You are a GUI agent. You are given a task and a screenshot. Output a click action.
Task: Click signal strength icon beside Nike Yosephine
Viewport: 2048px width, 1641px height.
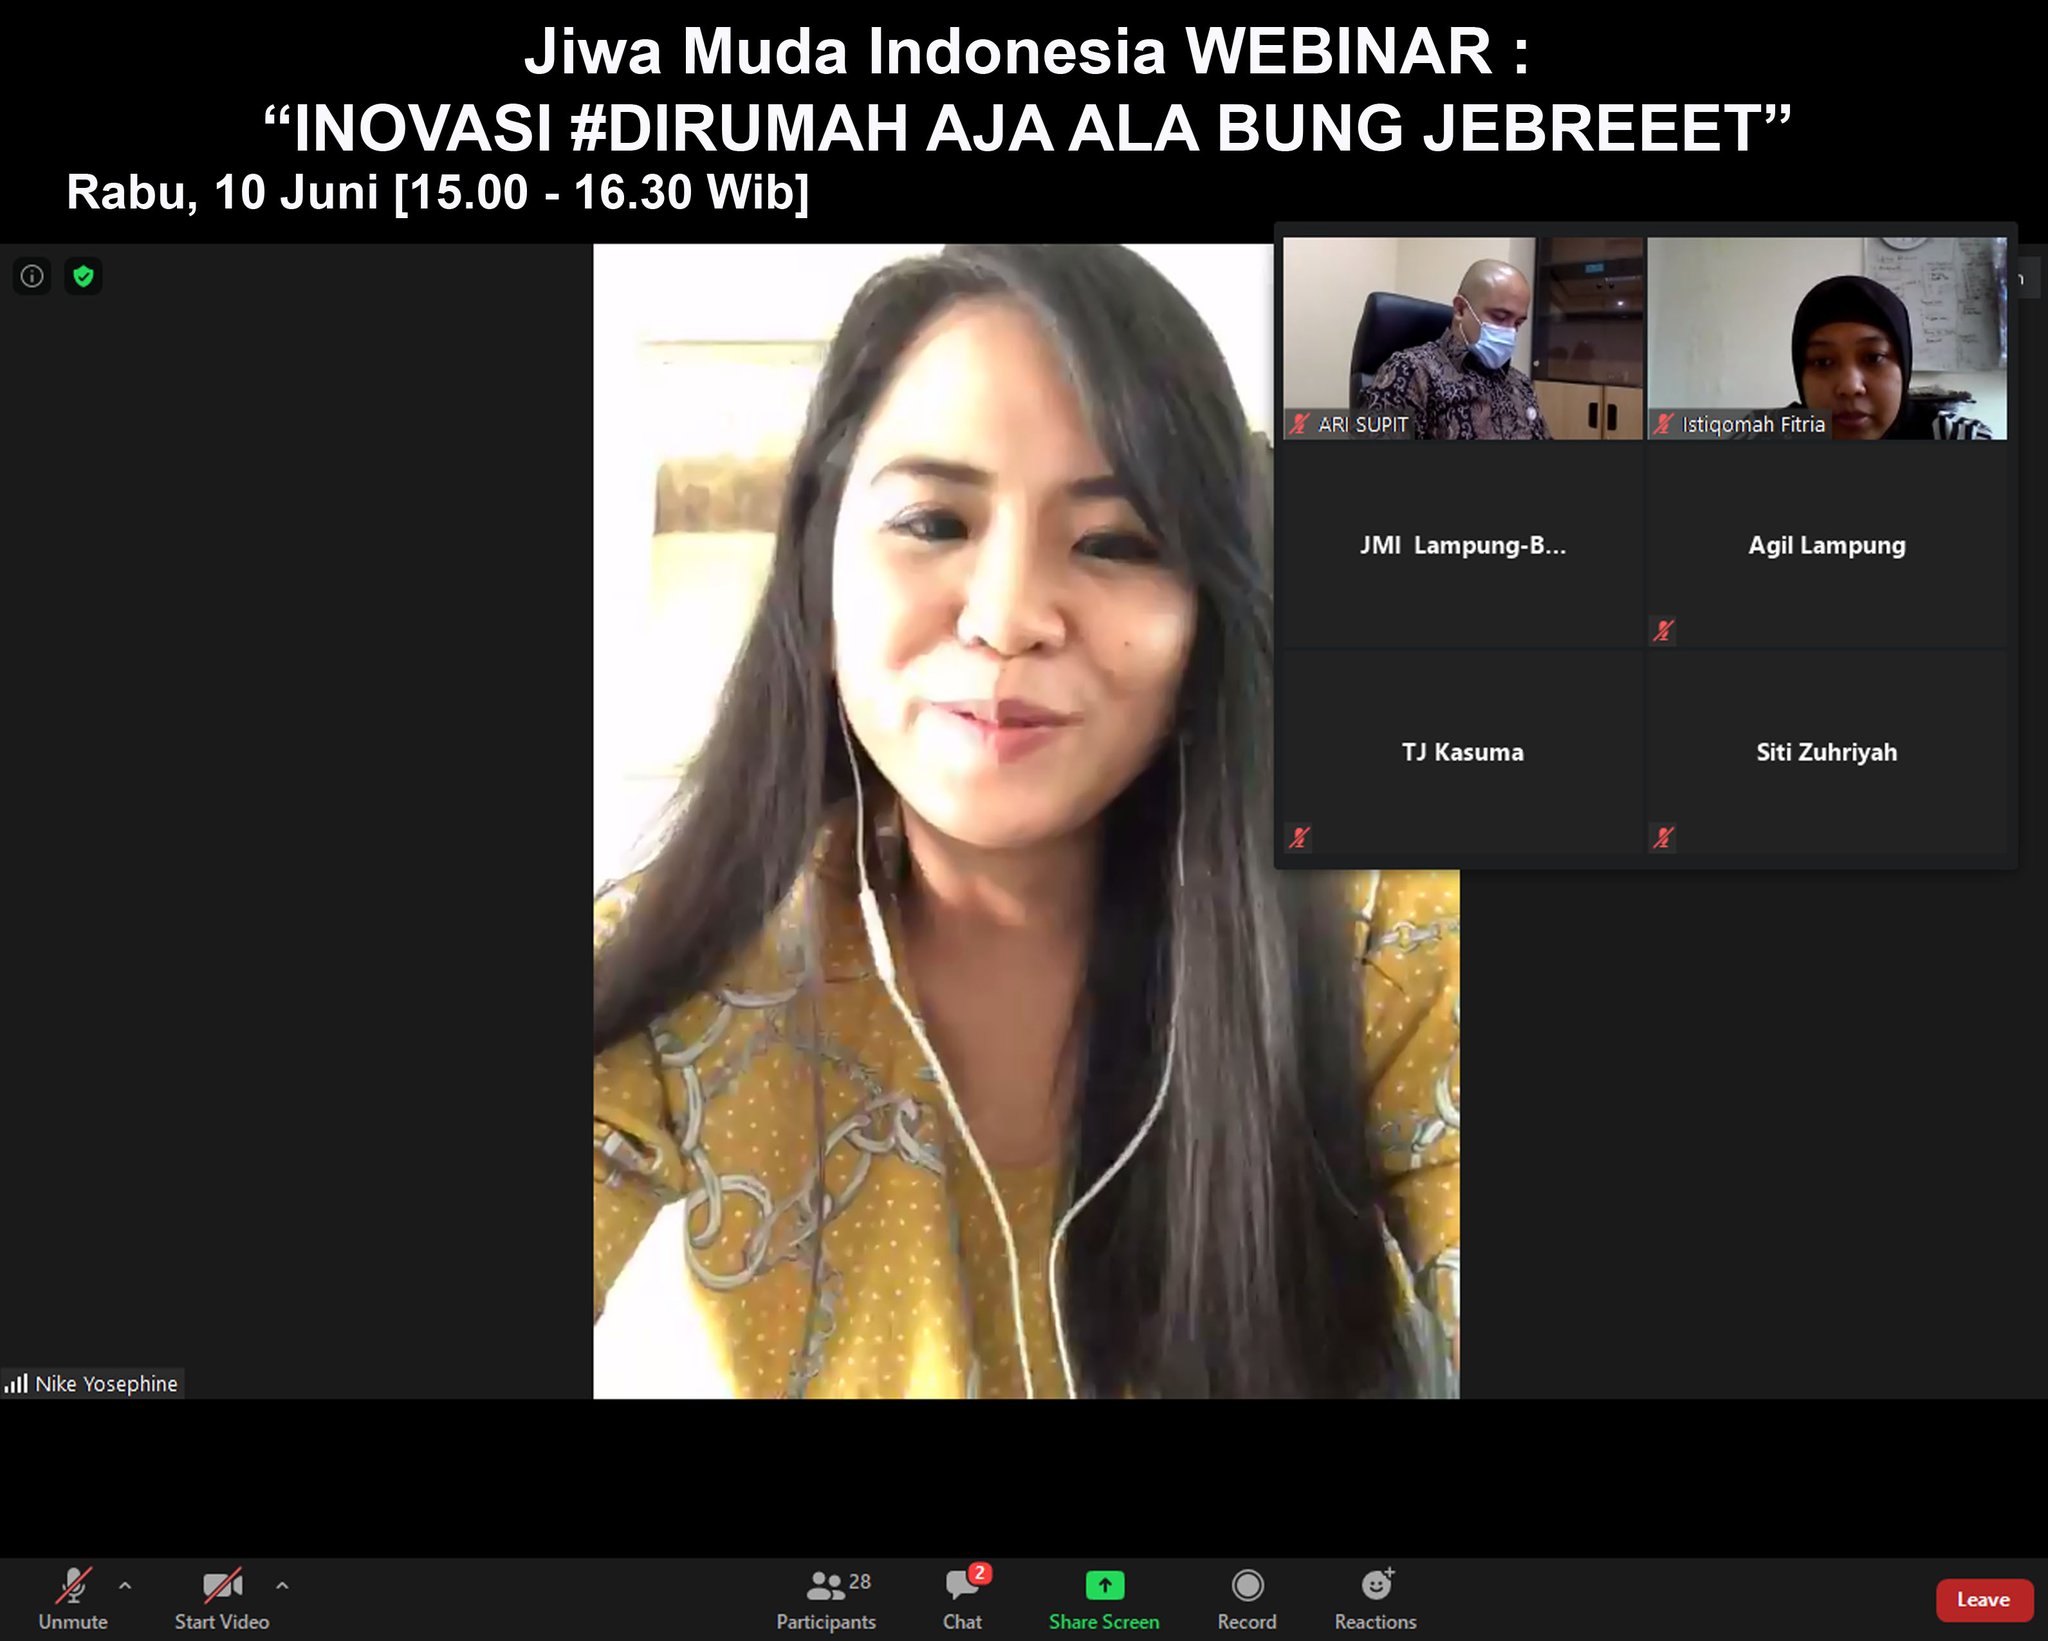[16, 1384]
